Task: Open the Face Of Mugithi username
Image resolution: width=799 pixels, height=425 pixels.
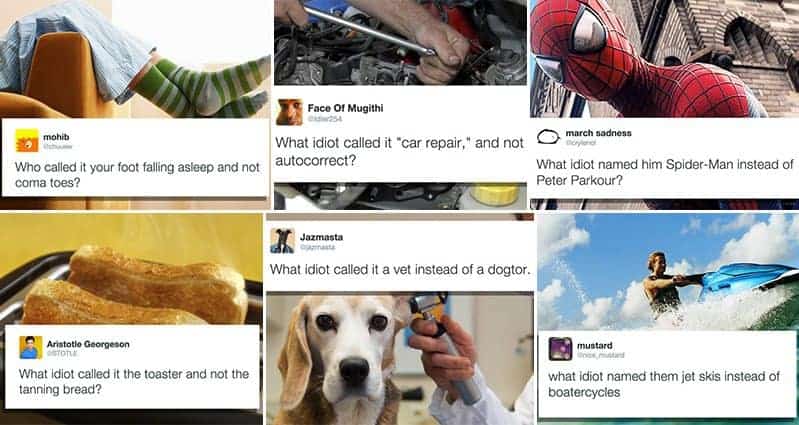Action: coord(345,108)
